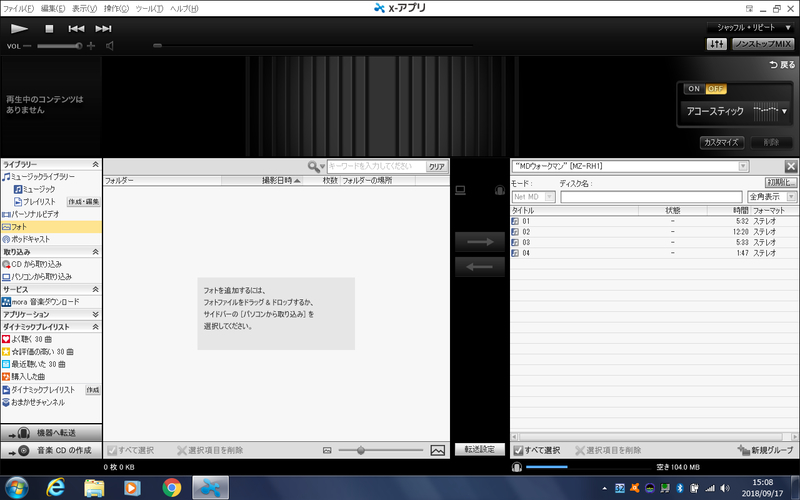The height and width of the screenshot is (500, 800).
Task: Click the カスタマイズ button
Action: point(721,142)
